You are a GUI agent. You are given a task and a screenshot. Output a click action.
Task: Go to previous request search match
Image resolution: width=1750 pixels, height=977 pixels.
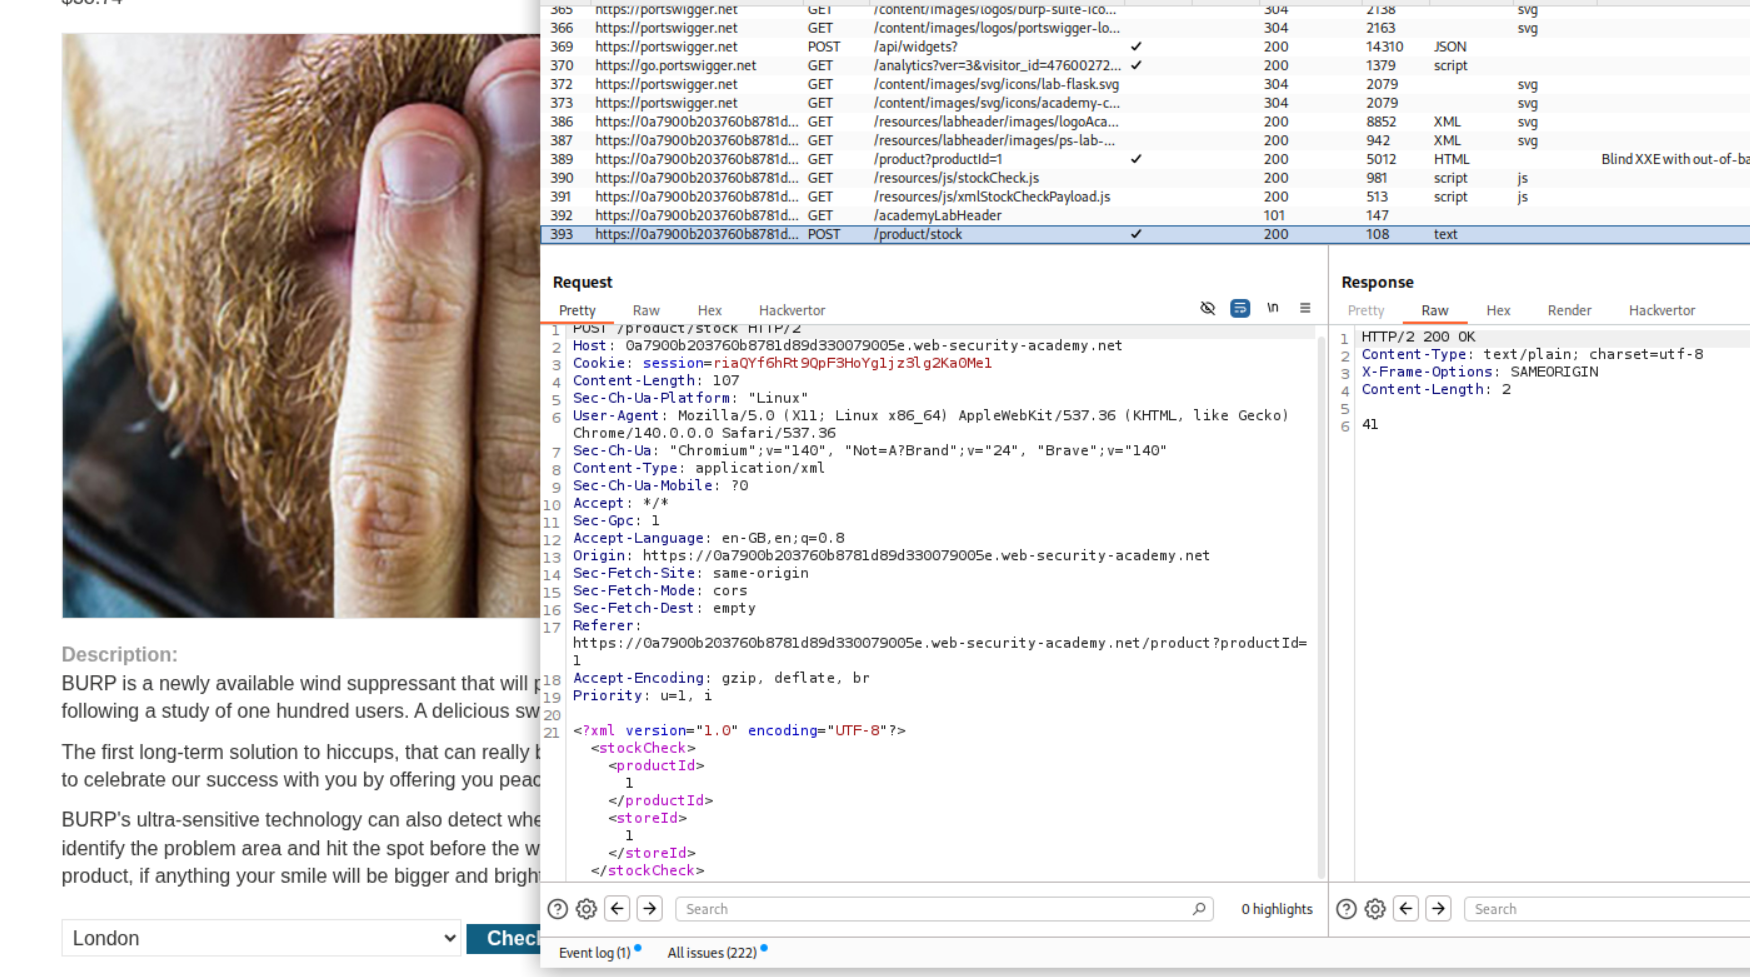tap(618, 909)
